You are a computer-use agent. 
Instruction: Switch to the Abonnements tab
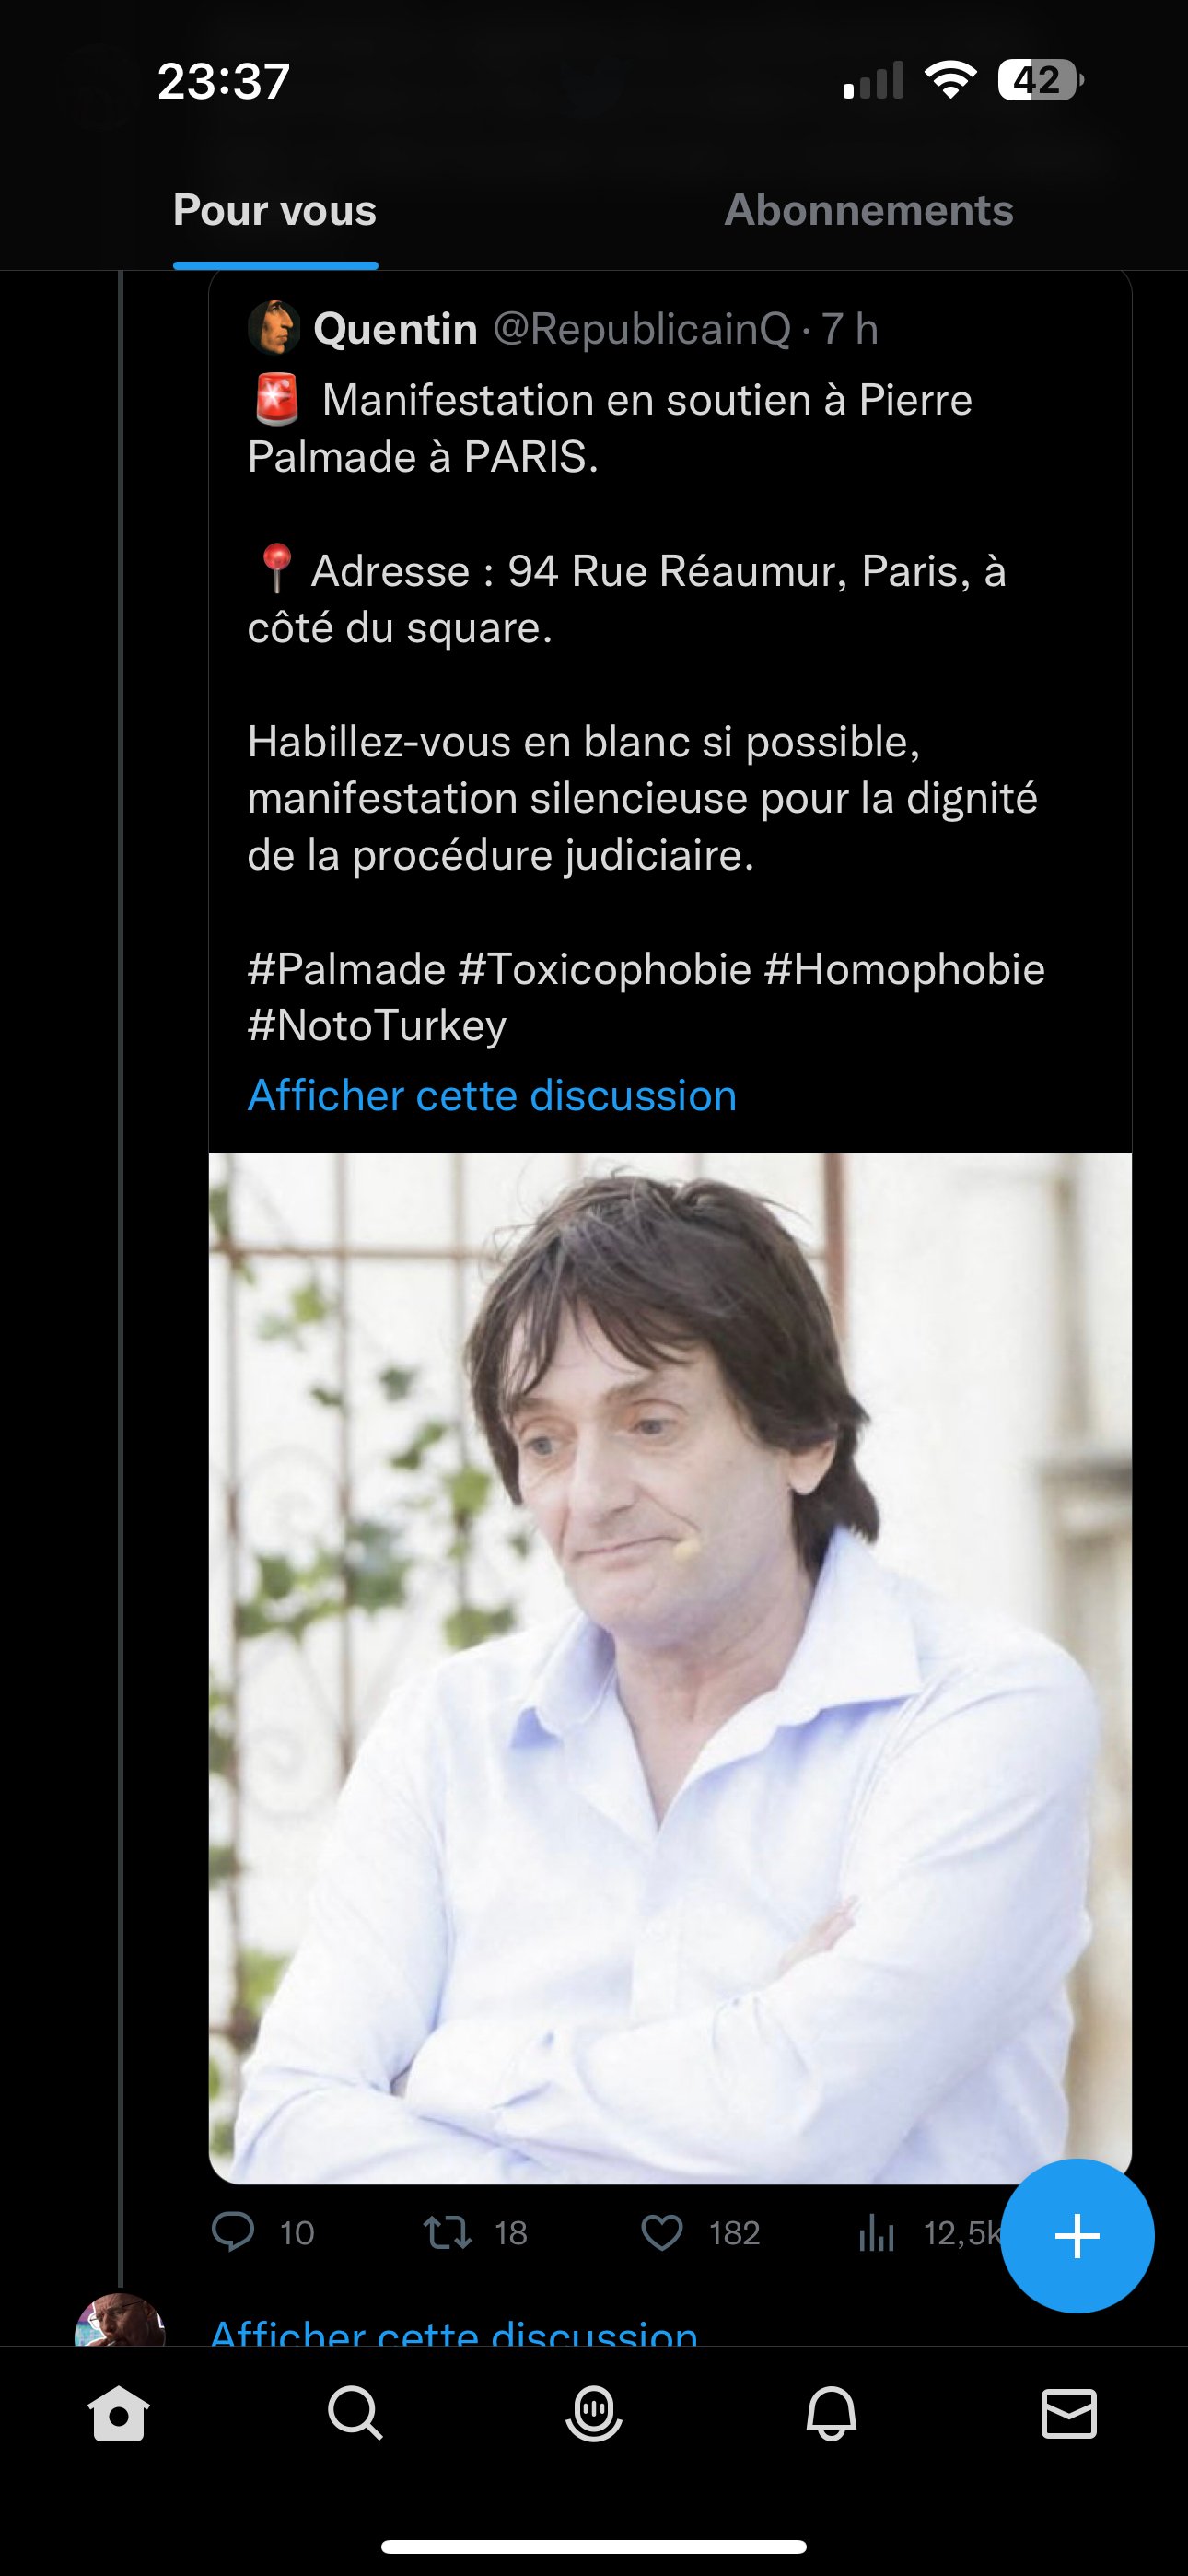tap(869, 210)
